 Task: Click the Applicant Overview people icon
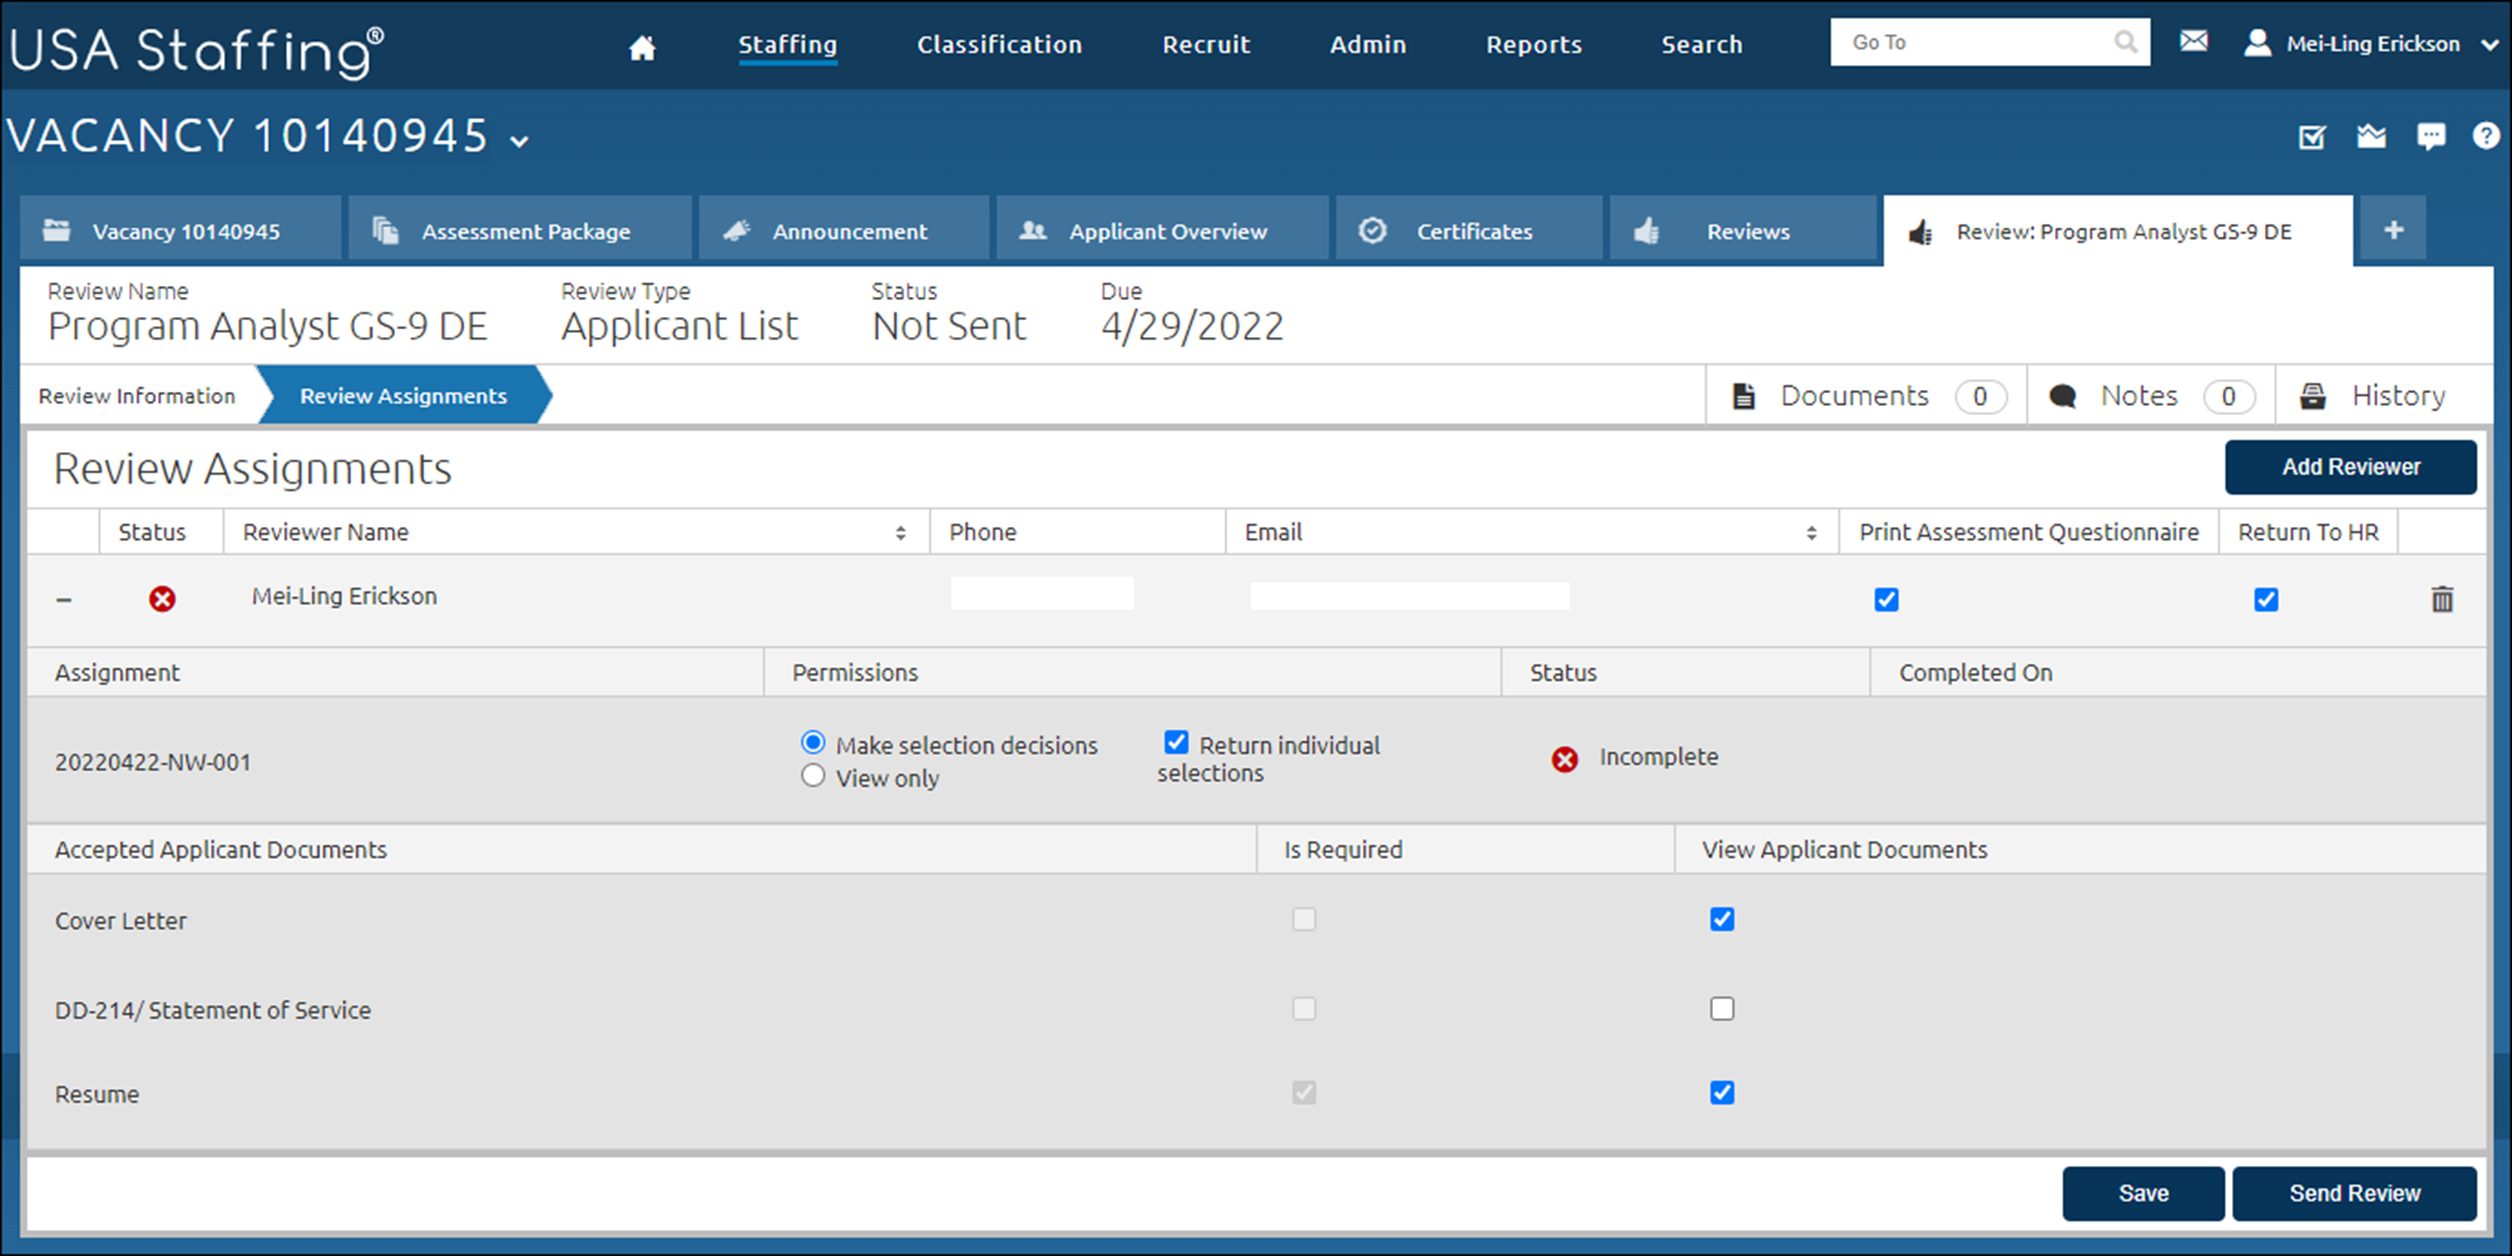click(1032, 231)
